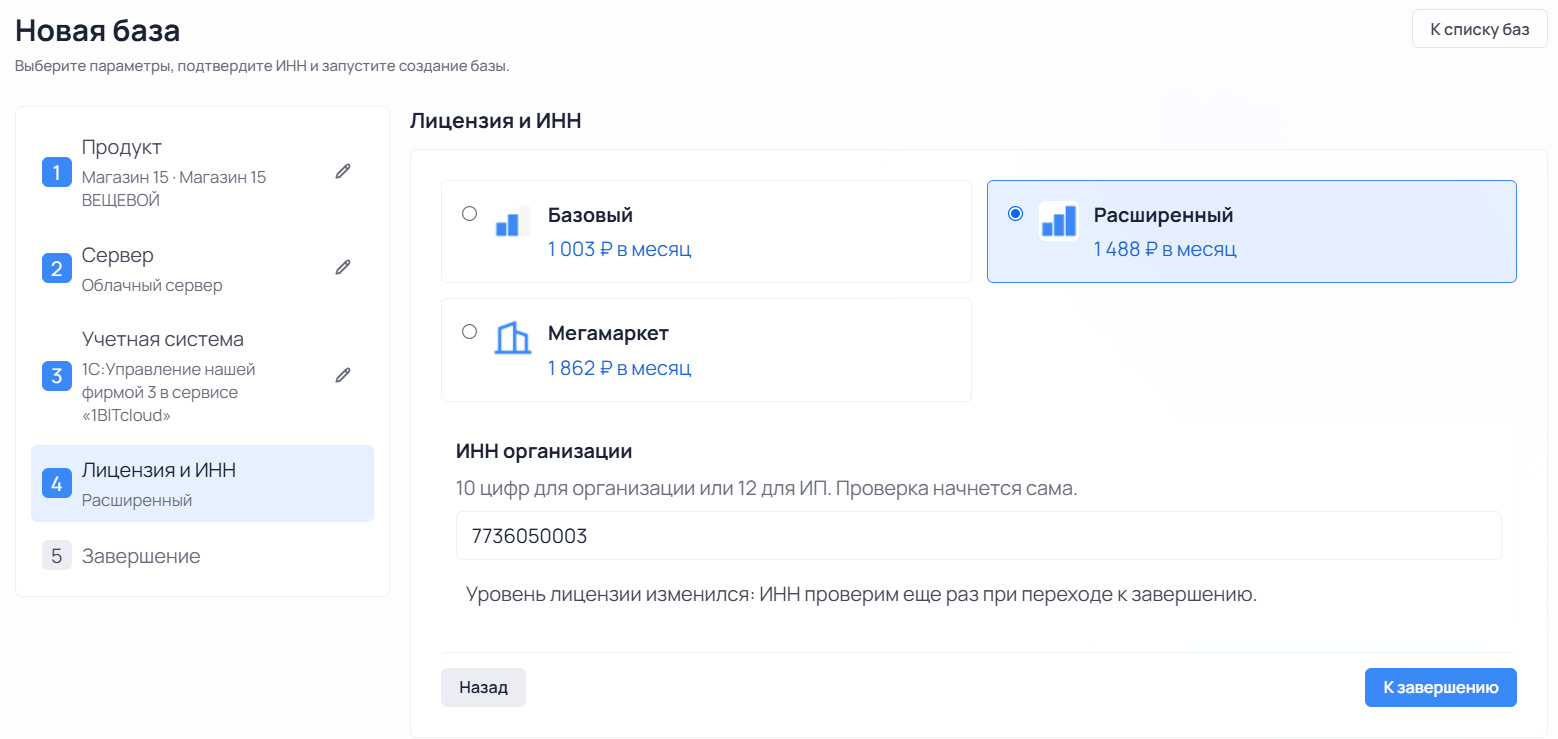The width and height of the screenshot is (1558, 739).
Task: Click the ИНН организации label
Action: tap(544, 451)
